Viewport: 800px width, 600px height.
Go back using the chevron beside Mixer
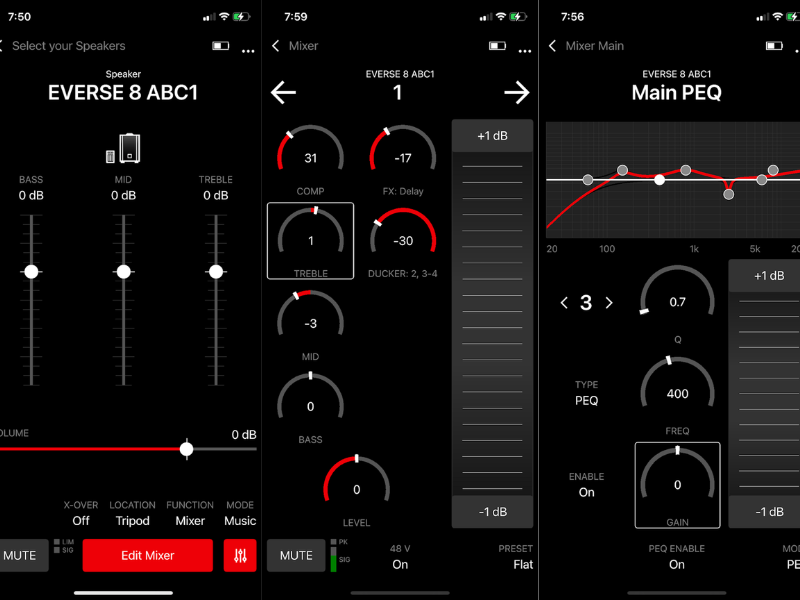point(276,46)
